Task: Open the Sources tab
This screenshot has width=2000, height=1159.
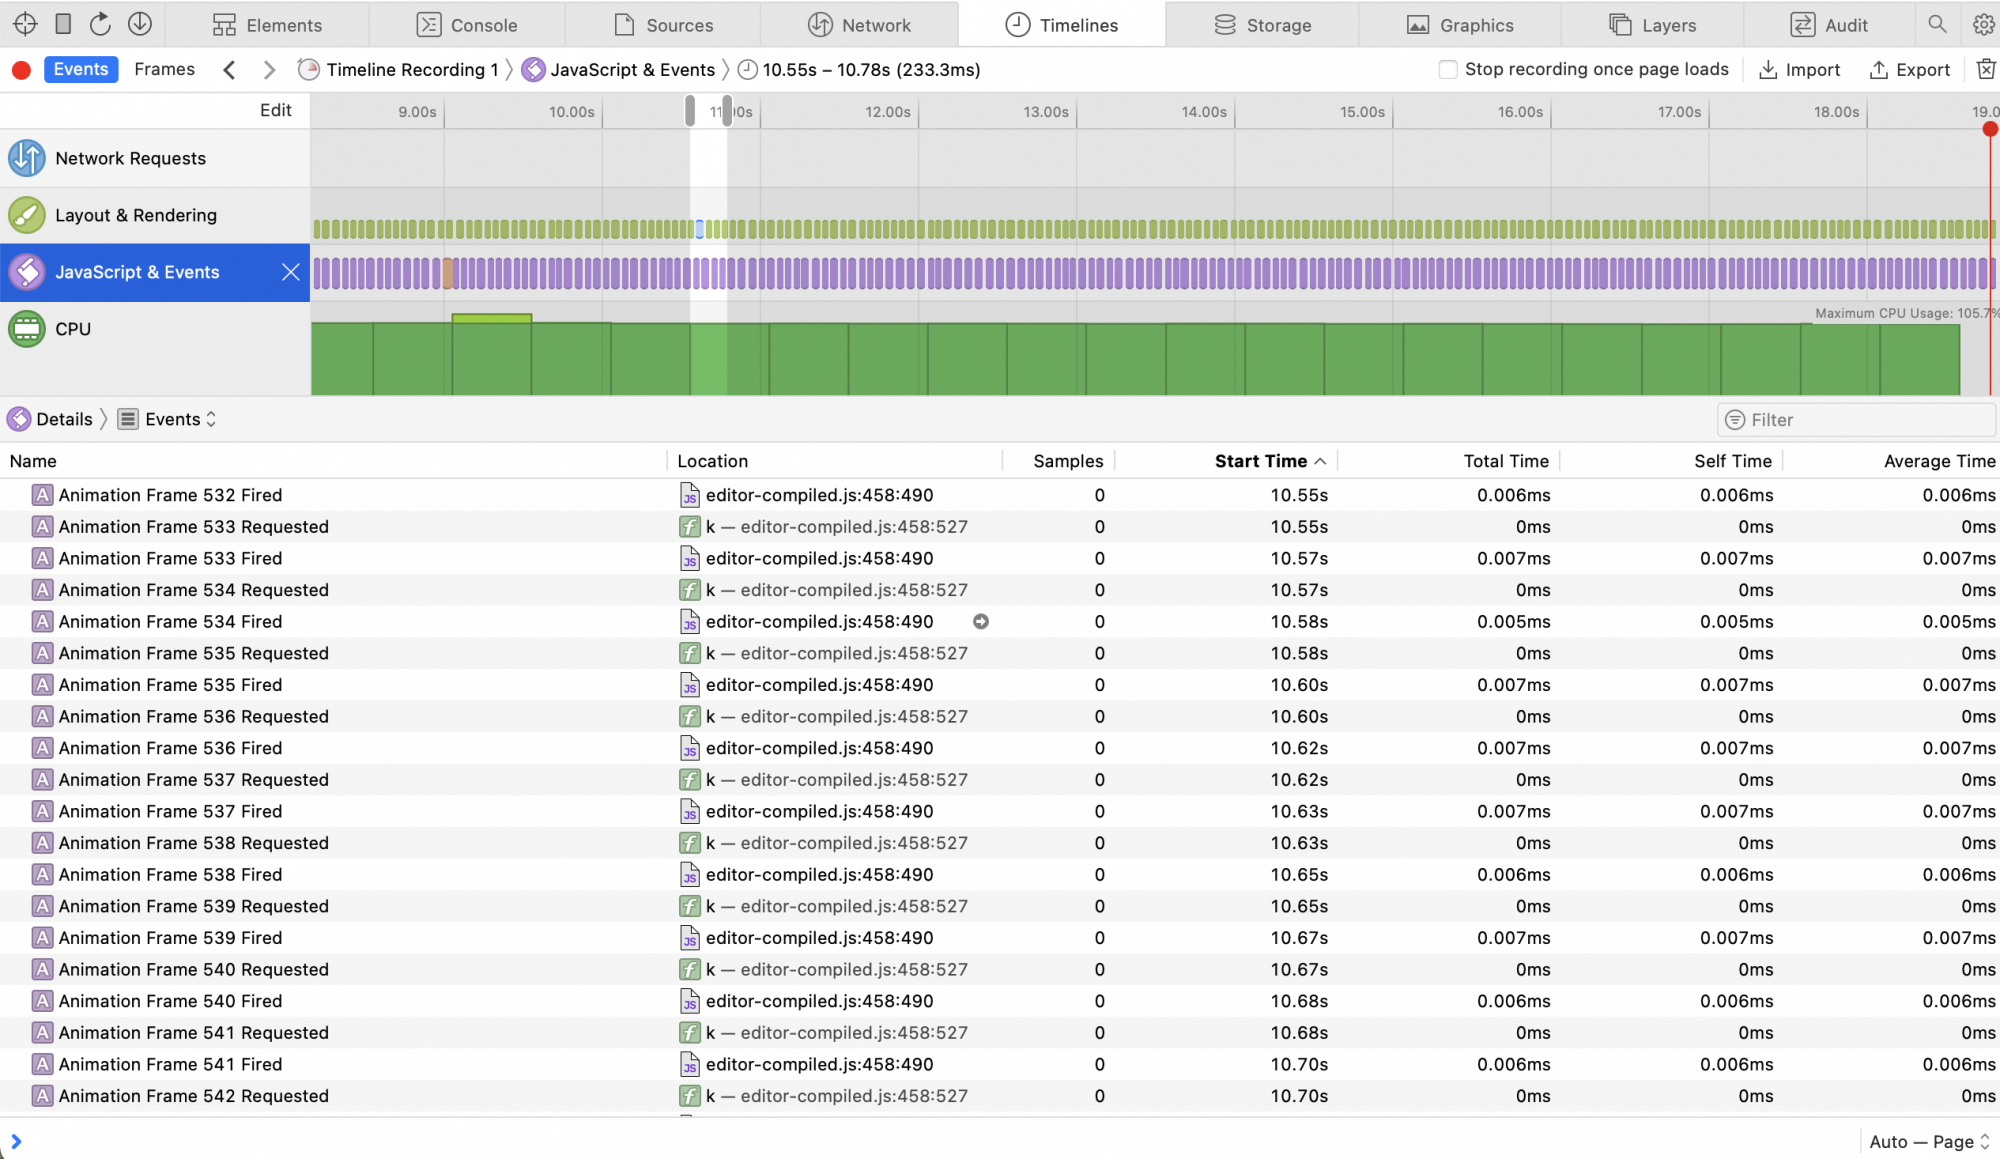Action: tap(663, 24)
